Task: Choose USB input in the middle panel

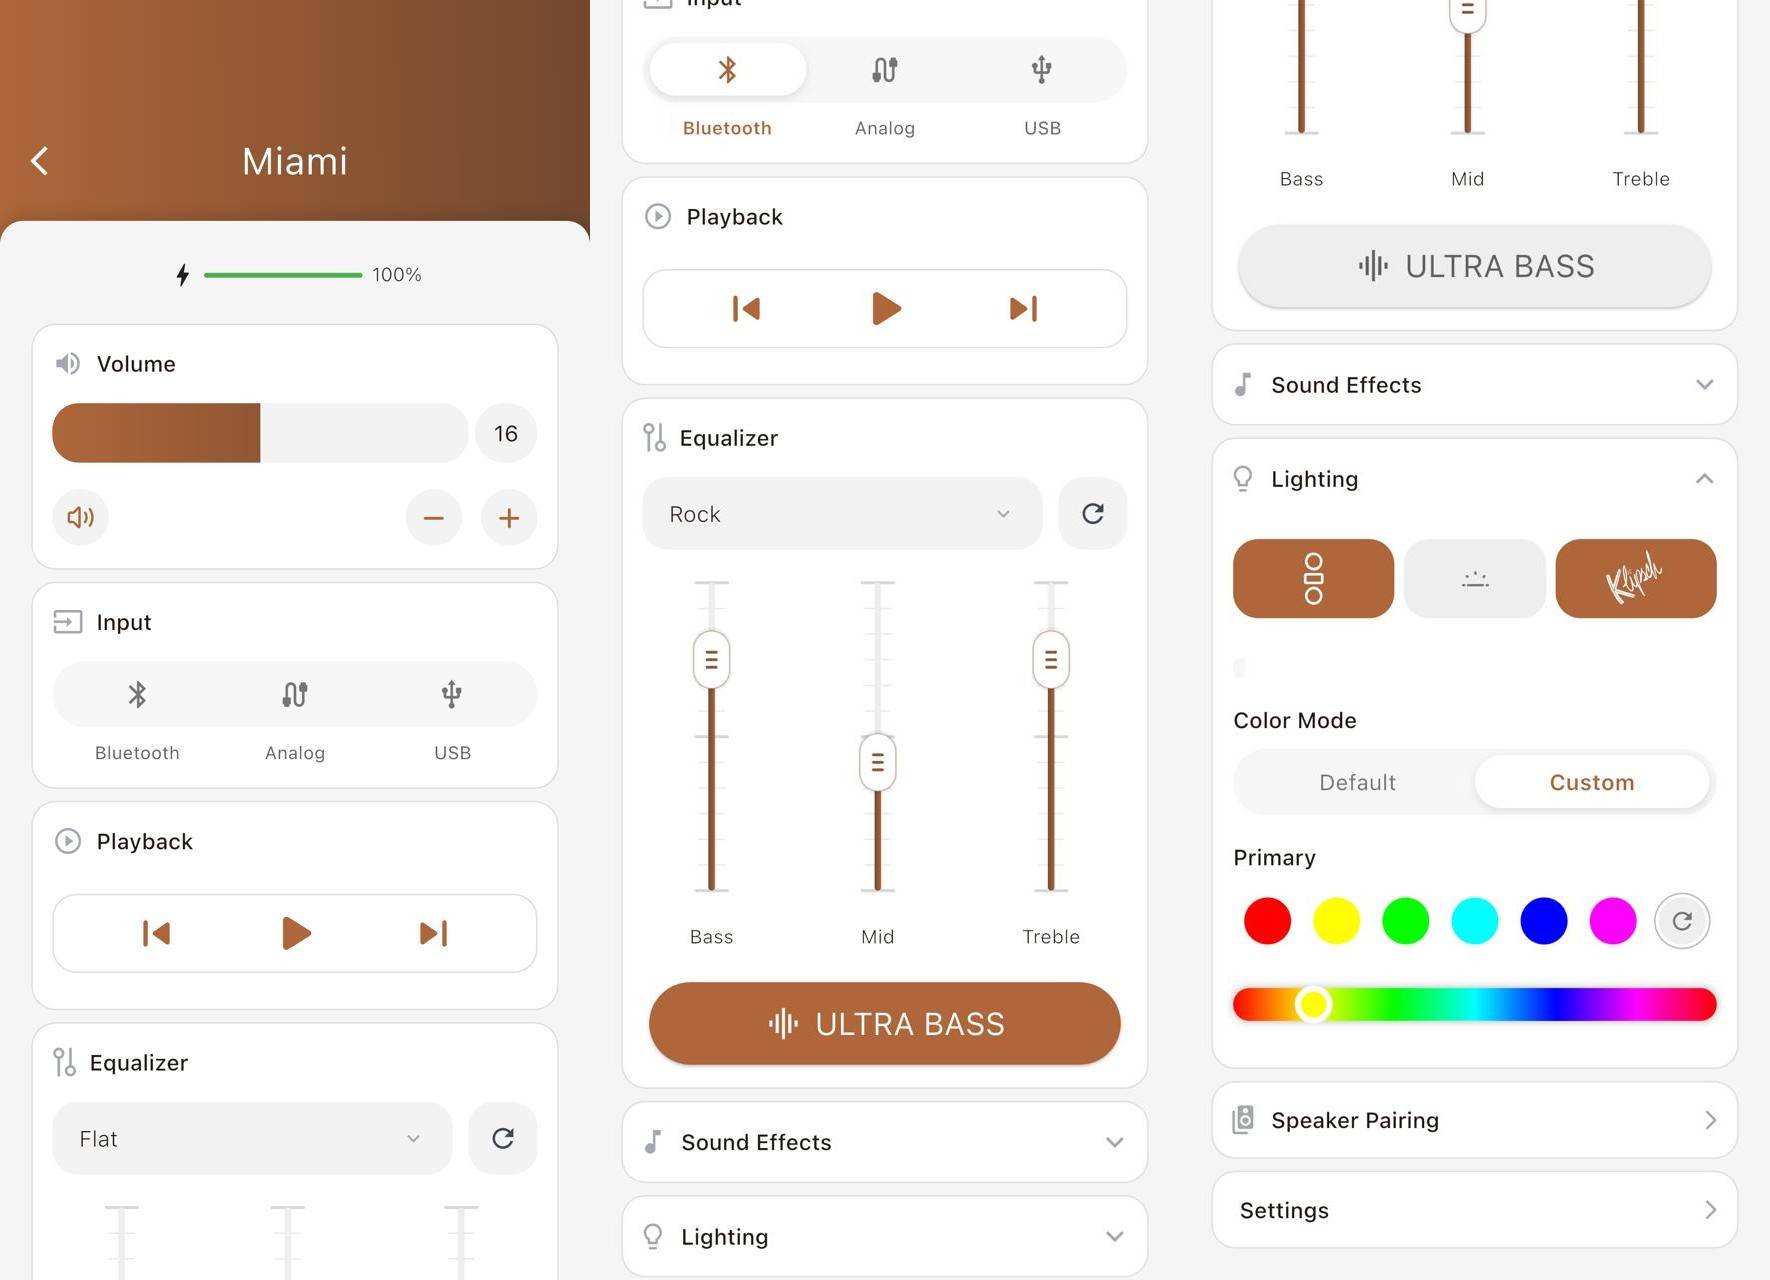Action: click(1042, 70)
